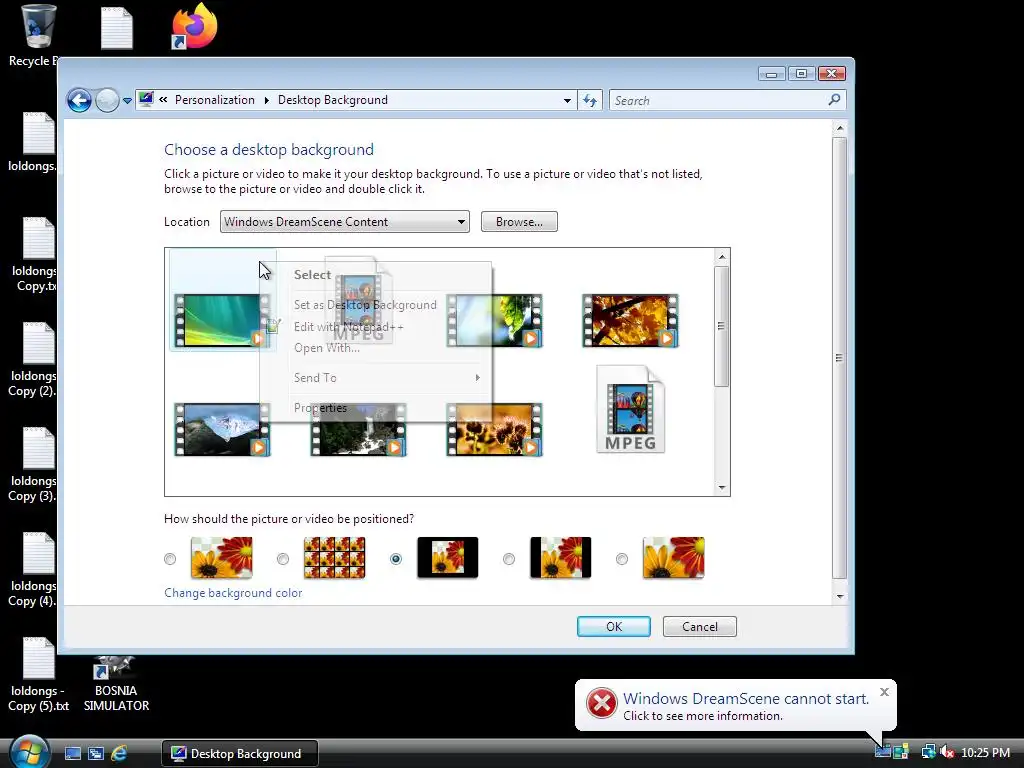Click Show Desktop in Quick Launch
This screenshot has width=1024, height=768.
point(72,754)
